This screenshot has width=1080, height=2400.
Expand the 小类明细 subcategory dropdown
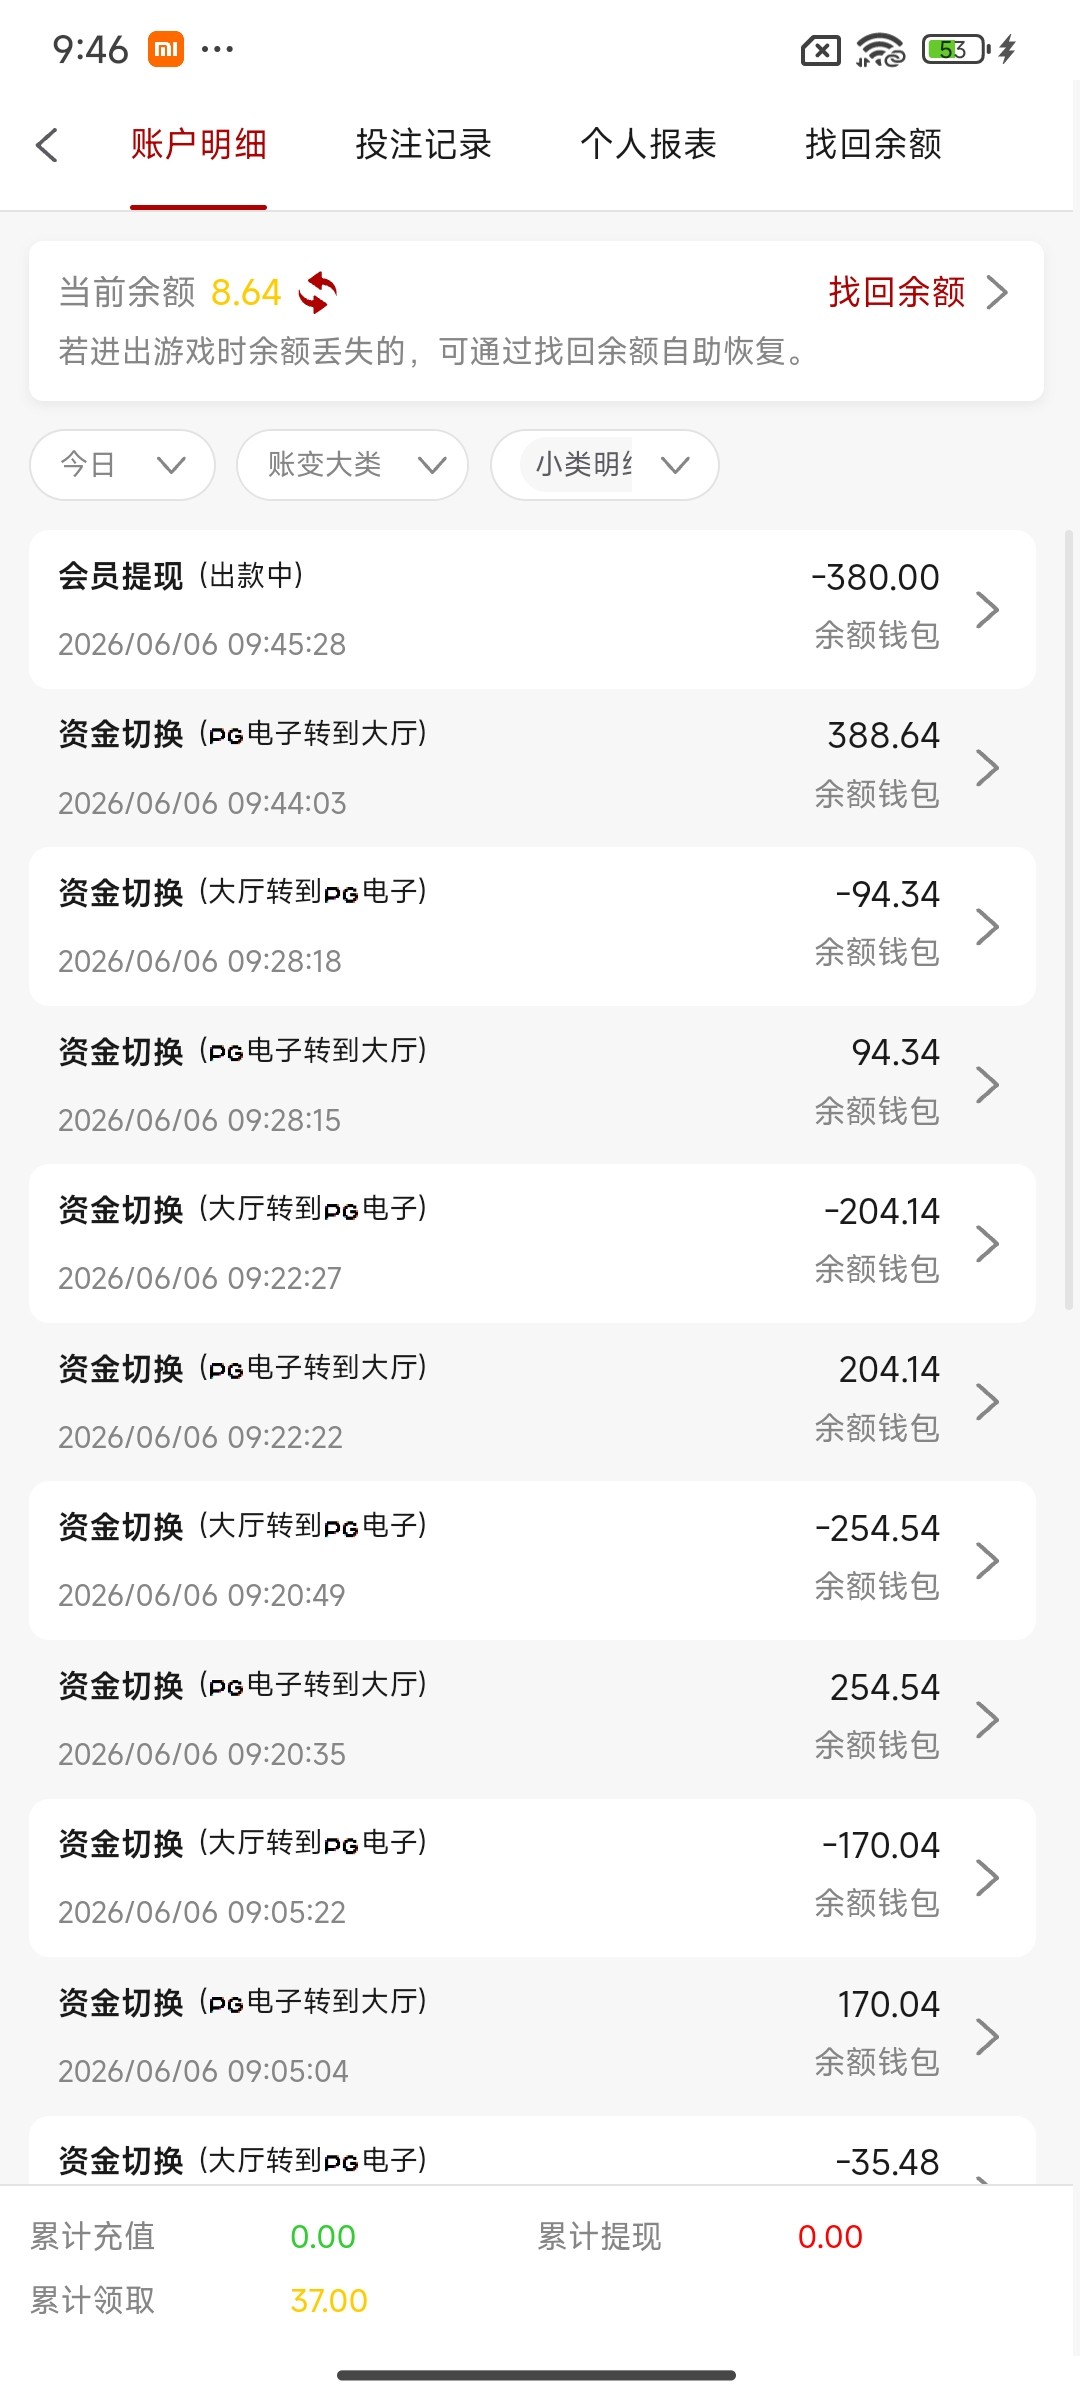604,465
